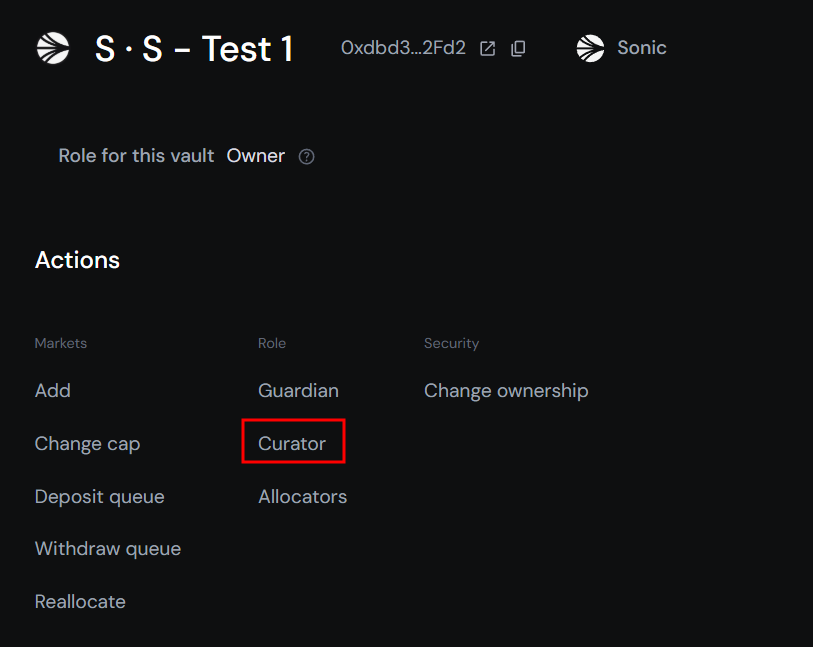This screenshot has height=647, width=813.
Task: Open the Change cap action
Action: [x=87, y=443]
